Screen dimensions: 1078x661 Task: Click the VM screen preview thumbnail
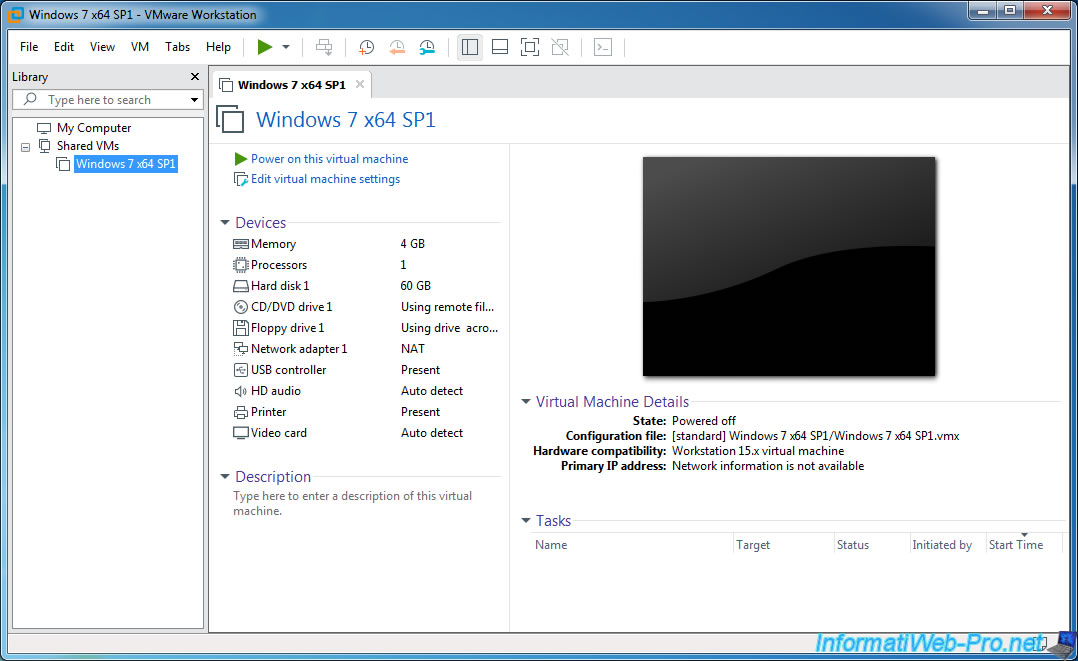click(x=789, y=266)
